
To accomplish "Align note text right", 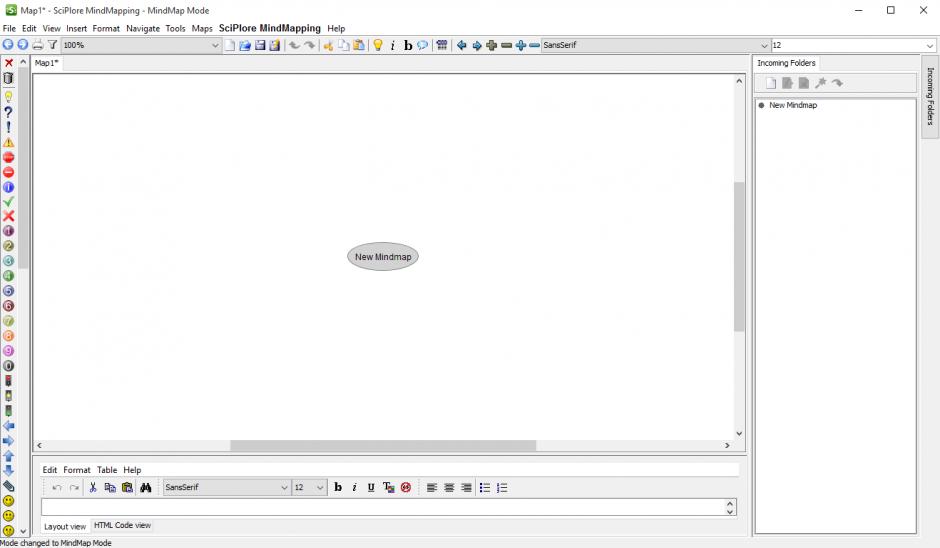I will (x=466, y=487).
